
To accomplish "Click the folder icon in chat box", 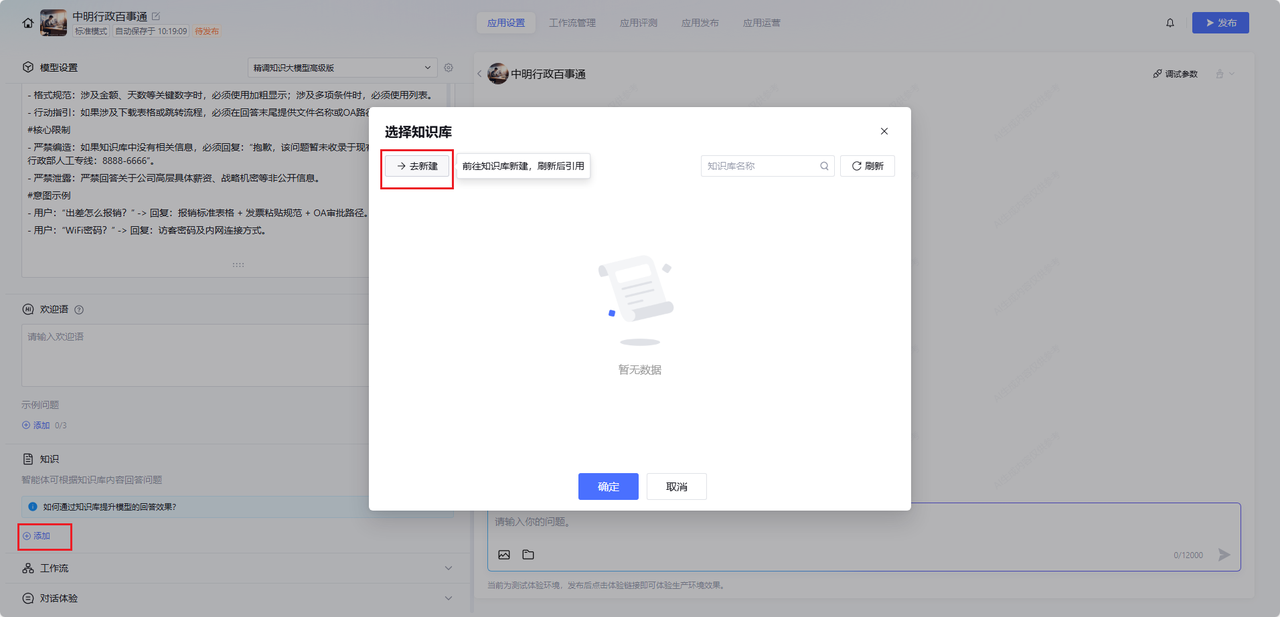I will point(528,555).
